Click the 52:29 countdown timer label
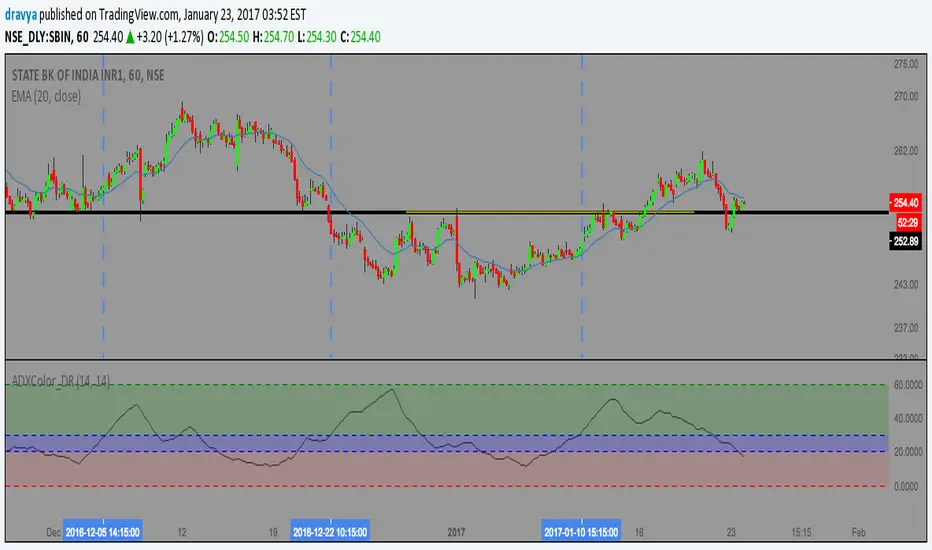The image size is (932, 550). click(908, 222)
